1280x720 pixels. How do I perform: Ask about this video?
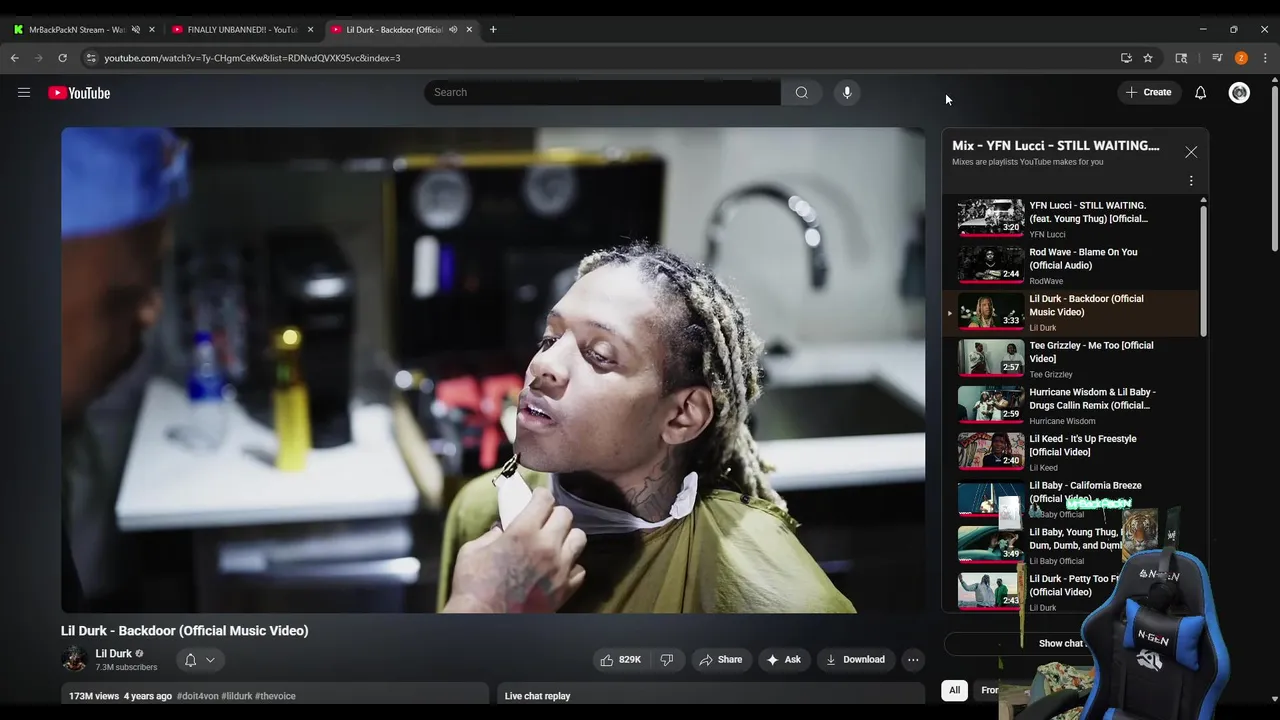[x=783, y=660]
